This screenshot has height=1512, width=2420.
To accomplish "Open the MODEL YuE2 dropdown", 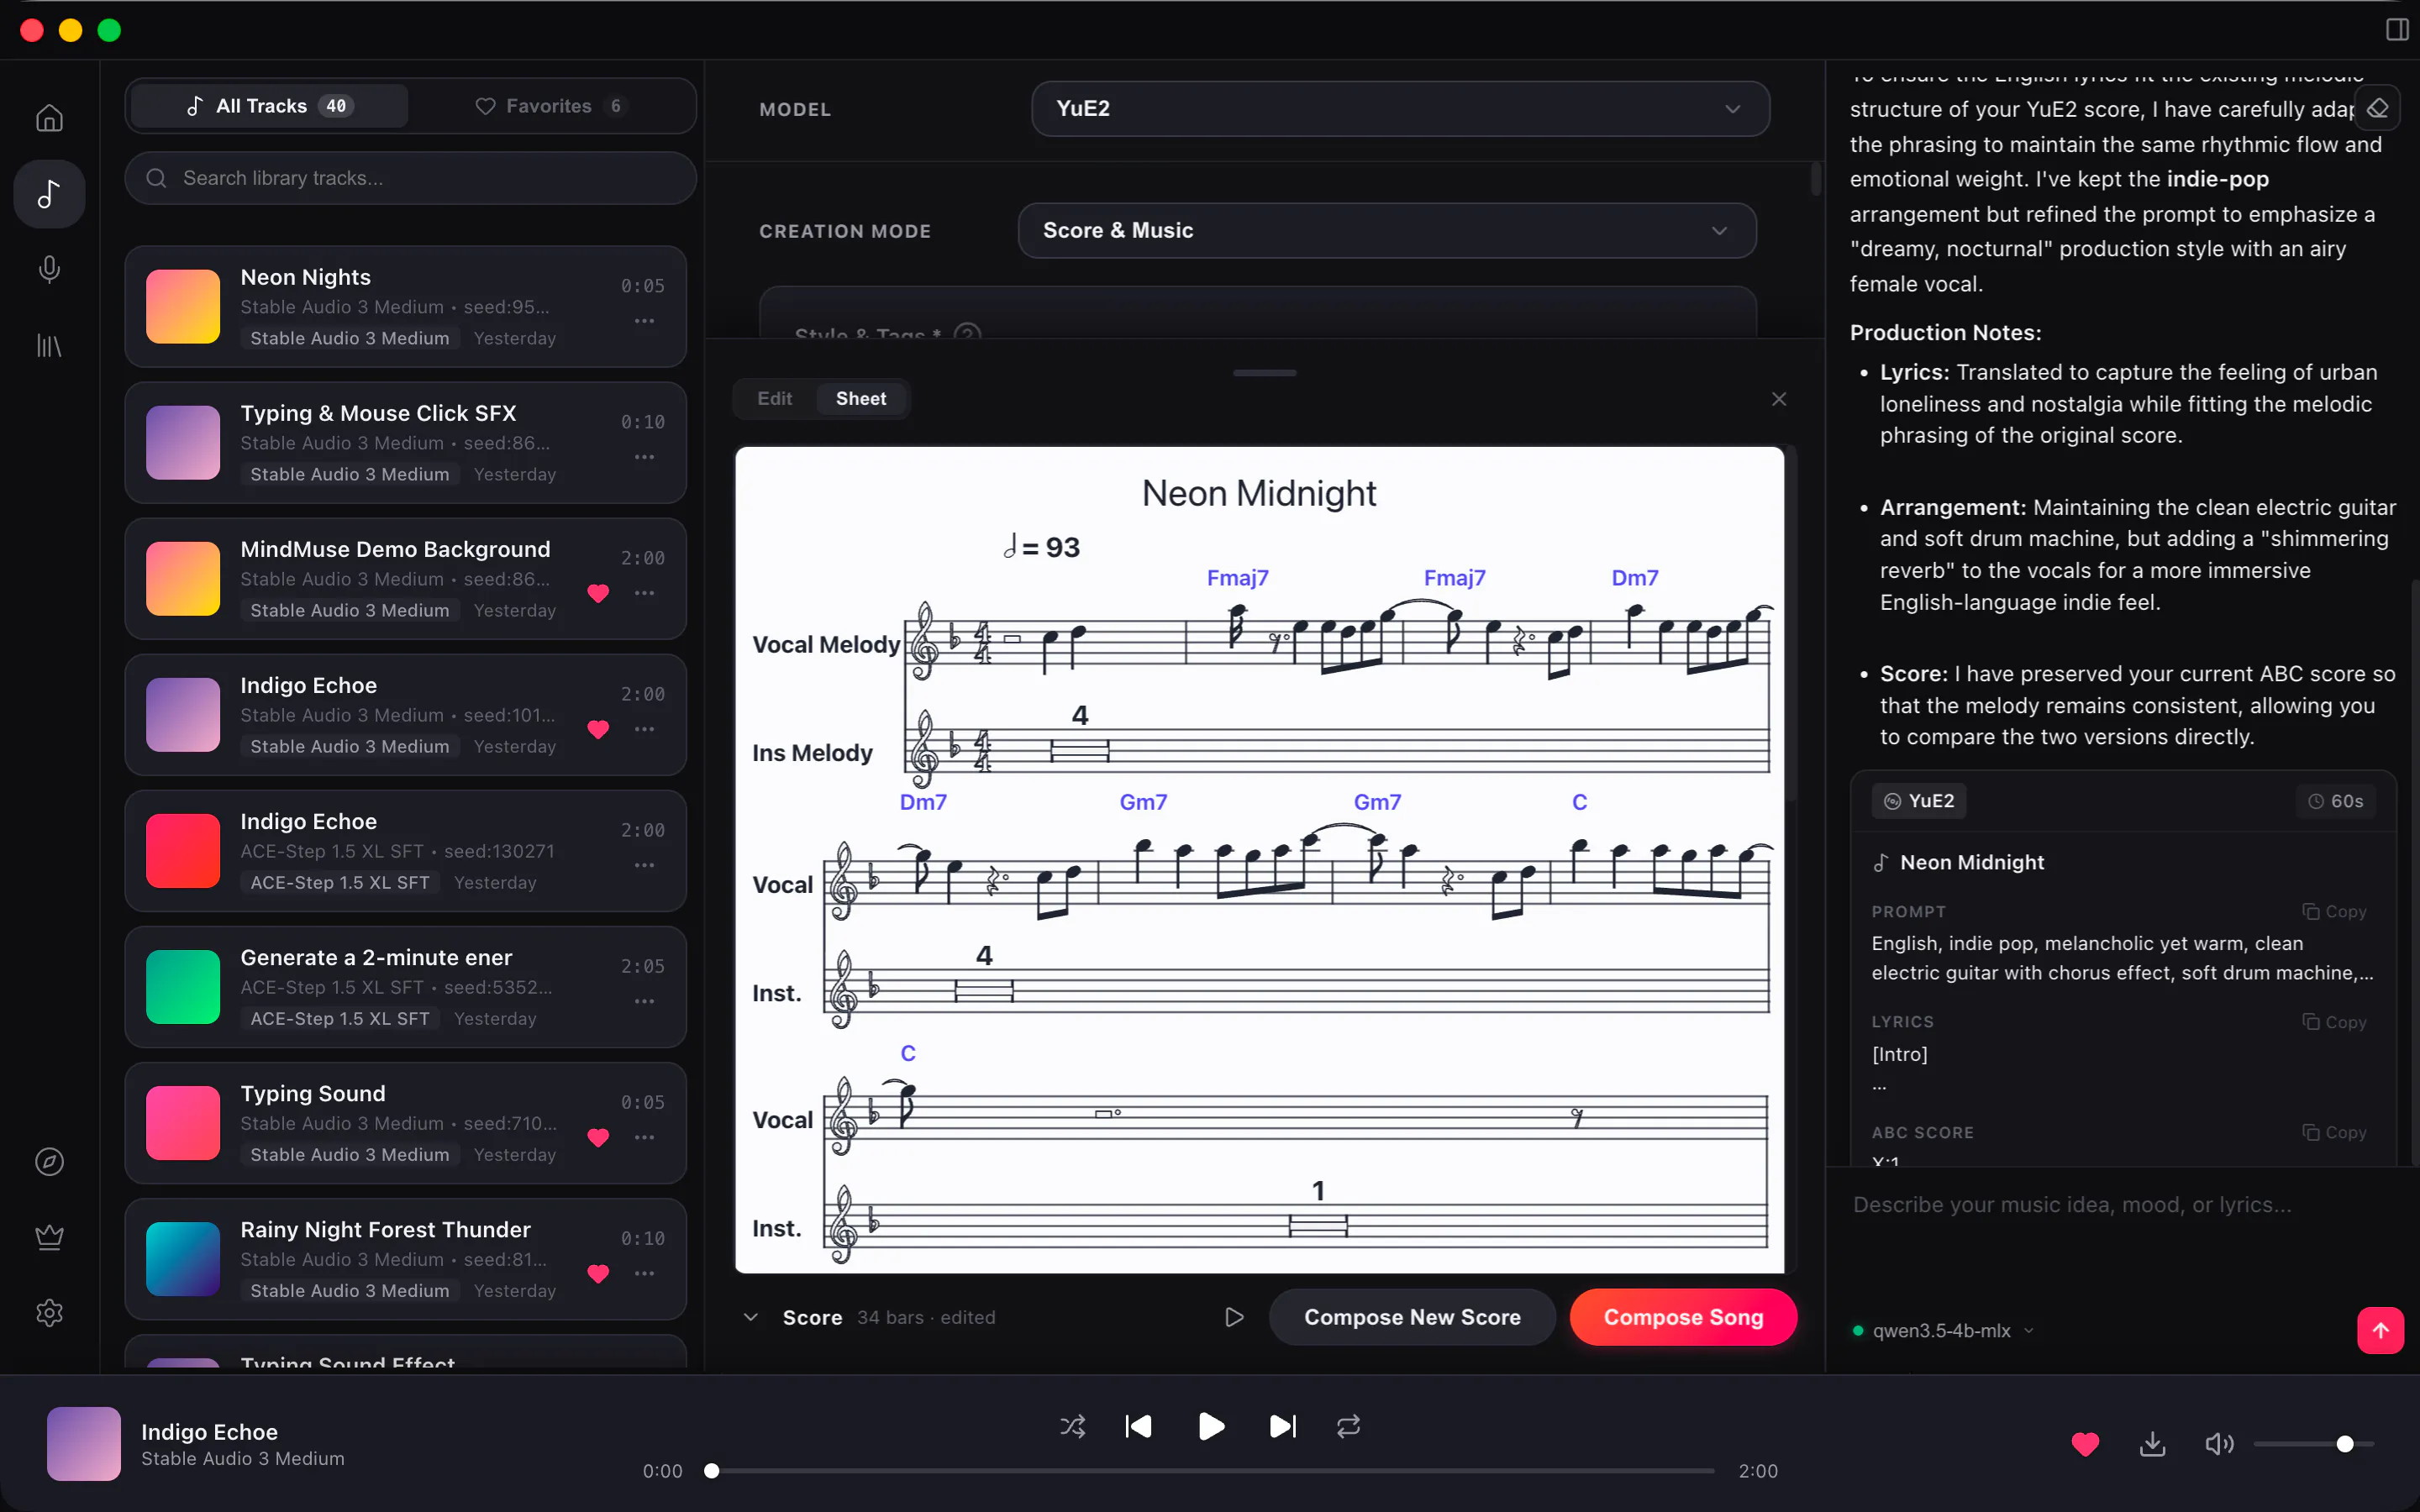I will (1400, 108).
